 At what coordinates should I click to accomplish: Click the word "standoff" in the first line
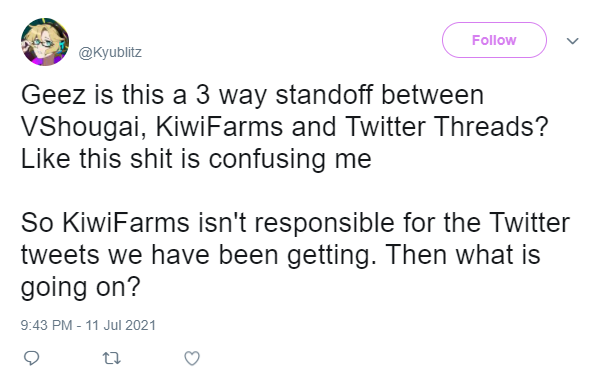tap(324, 94)
